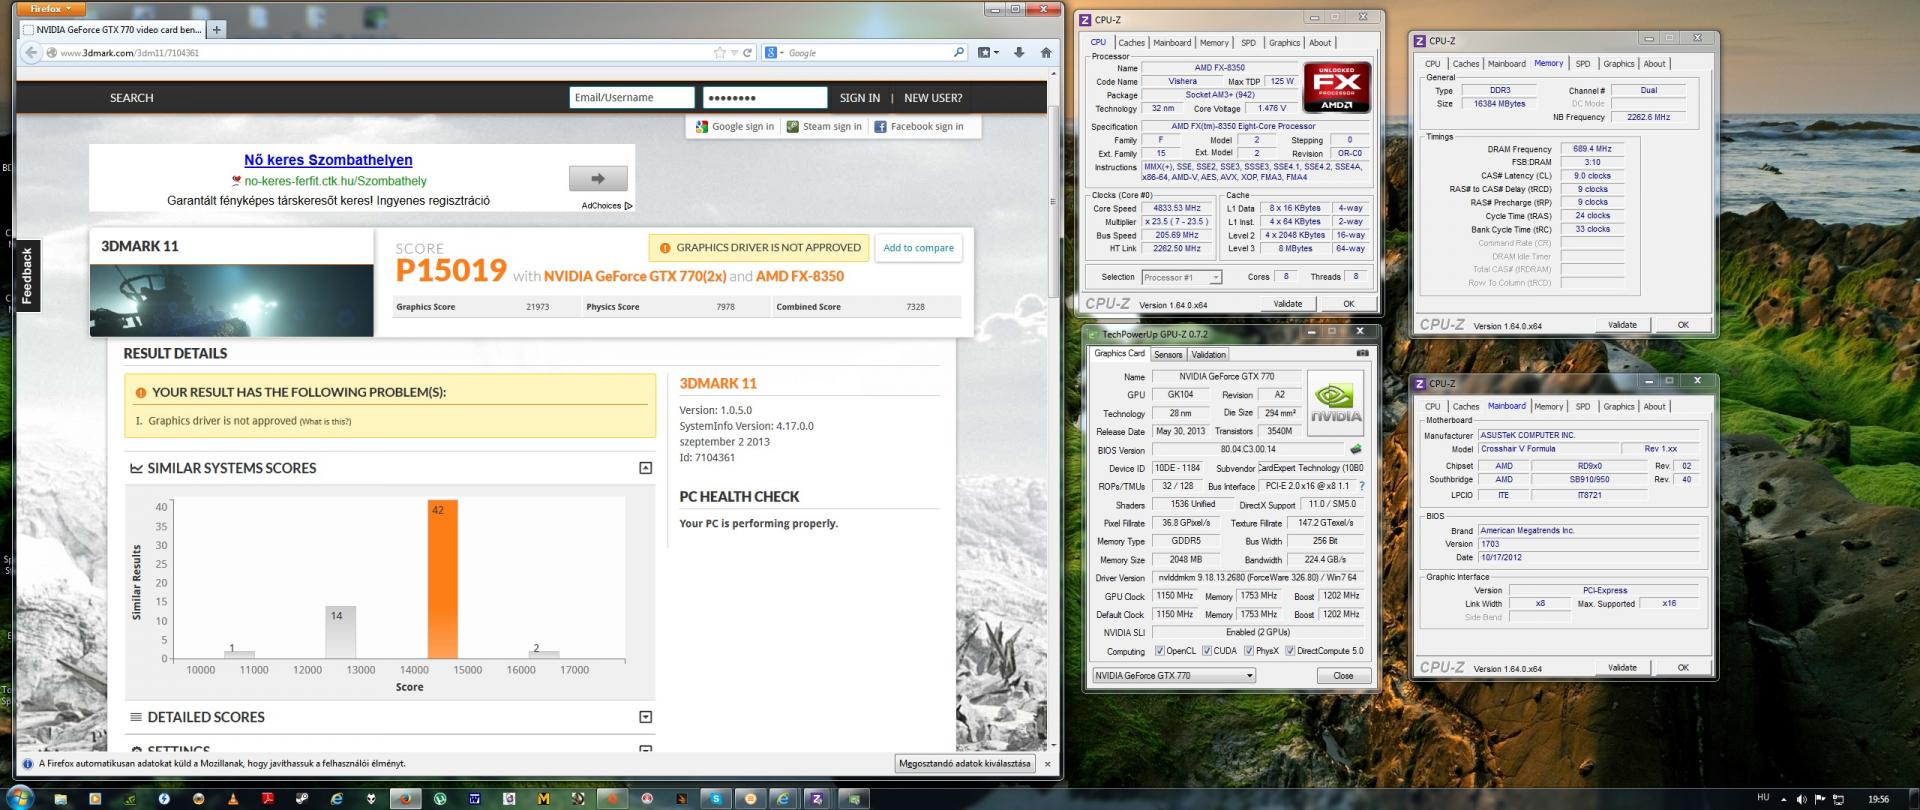Collapse the Similar Systems Scores section
This screenshot has height=810, width=1920.
pyautogui.click(x=645, y=468)
